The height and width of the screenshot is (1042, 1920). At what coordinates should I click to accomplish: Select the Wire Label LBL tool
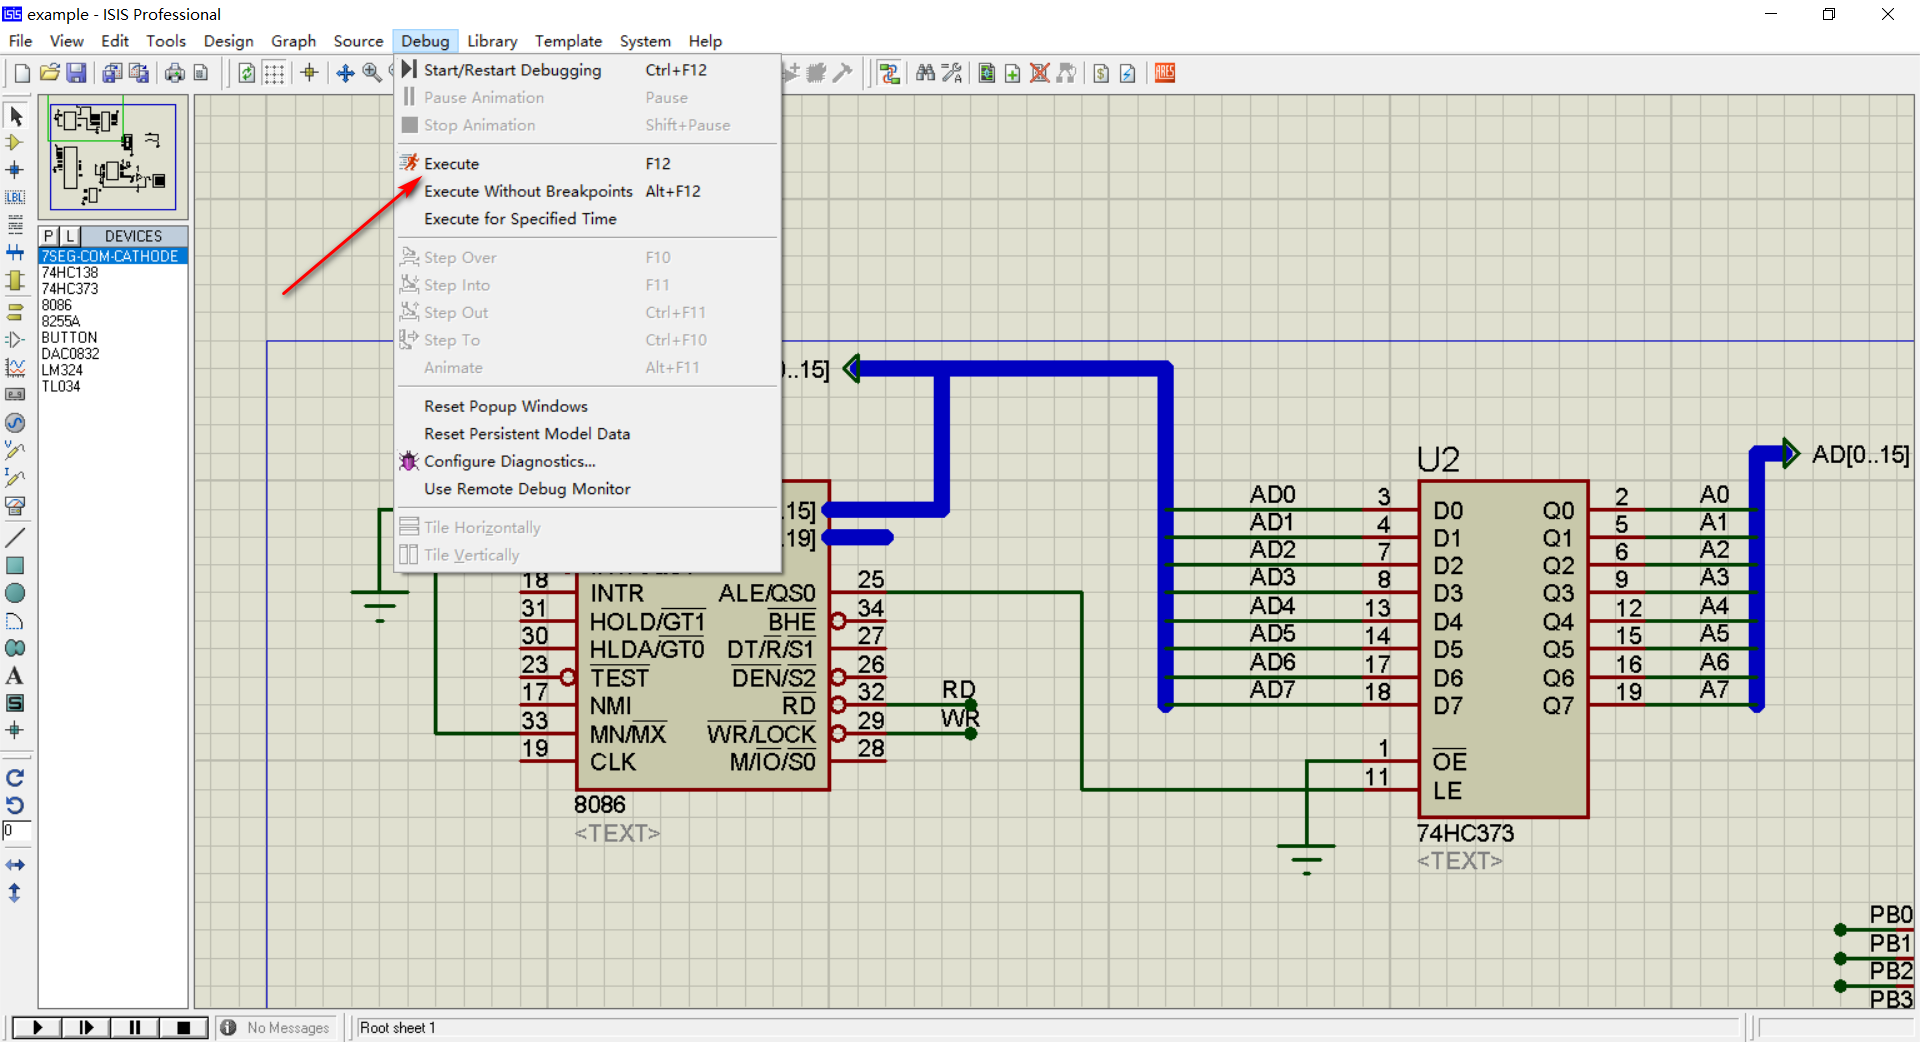[x=15, y=197]
